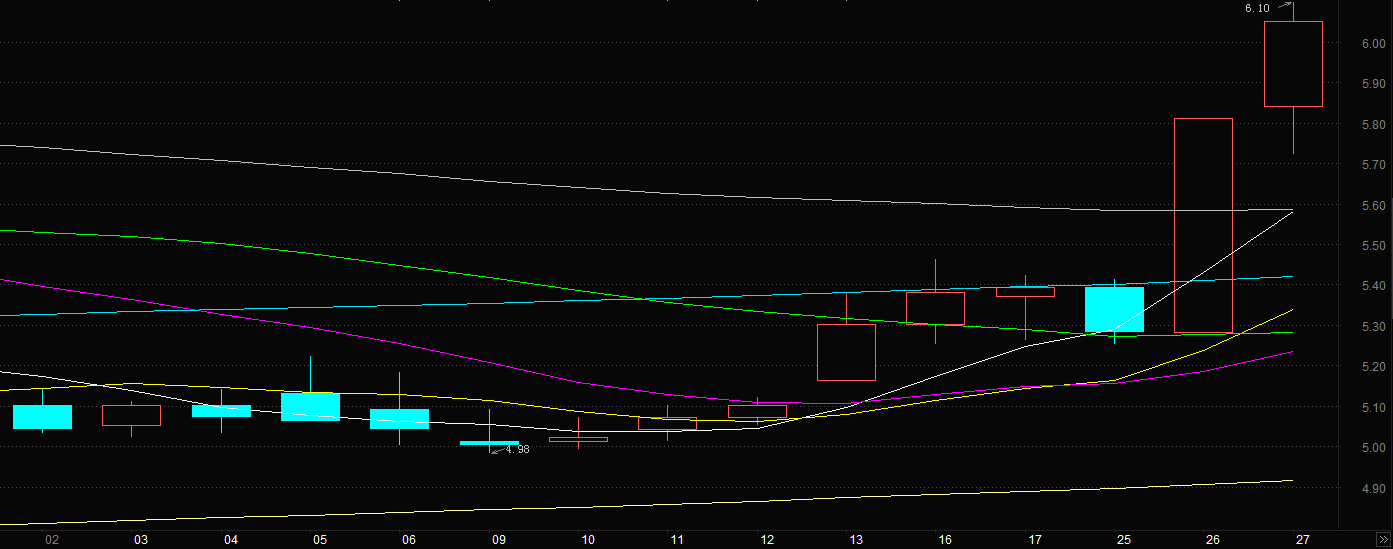Click the 6.10 high price annotation
This screenshot has width=1393, height=549.
(1257, 8)
